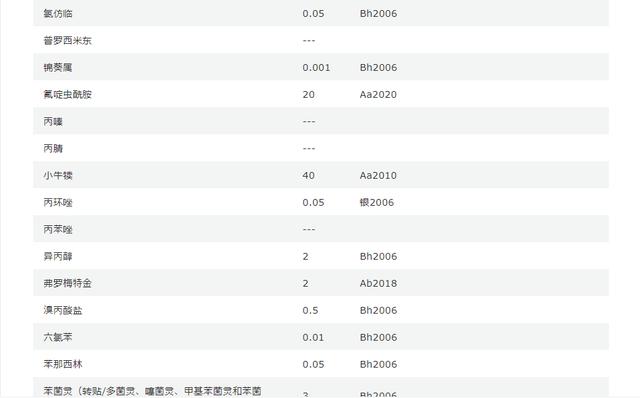640x398 pixels.
Task: Click the '弗罗梅特金' name cell
Action: coord(67,283)
